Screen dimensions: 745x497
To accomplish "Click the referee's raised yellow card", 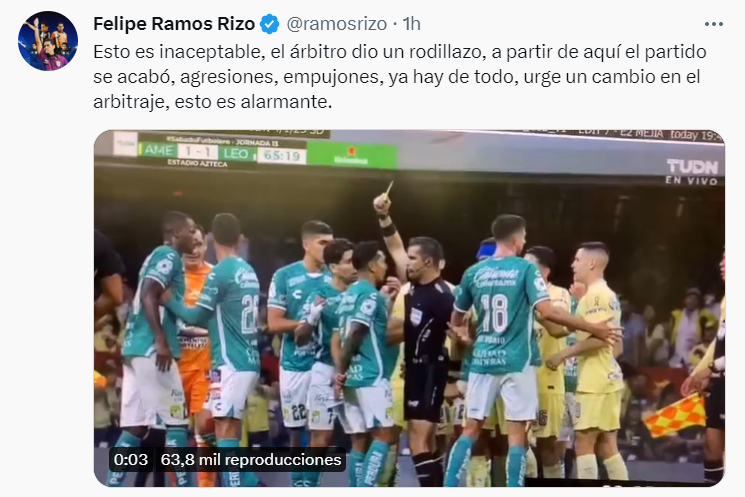I will [x=389, y=189].
